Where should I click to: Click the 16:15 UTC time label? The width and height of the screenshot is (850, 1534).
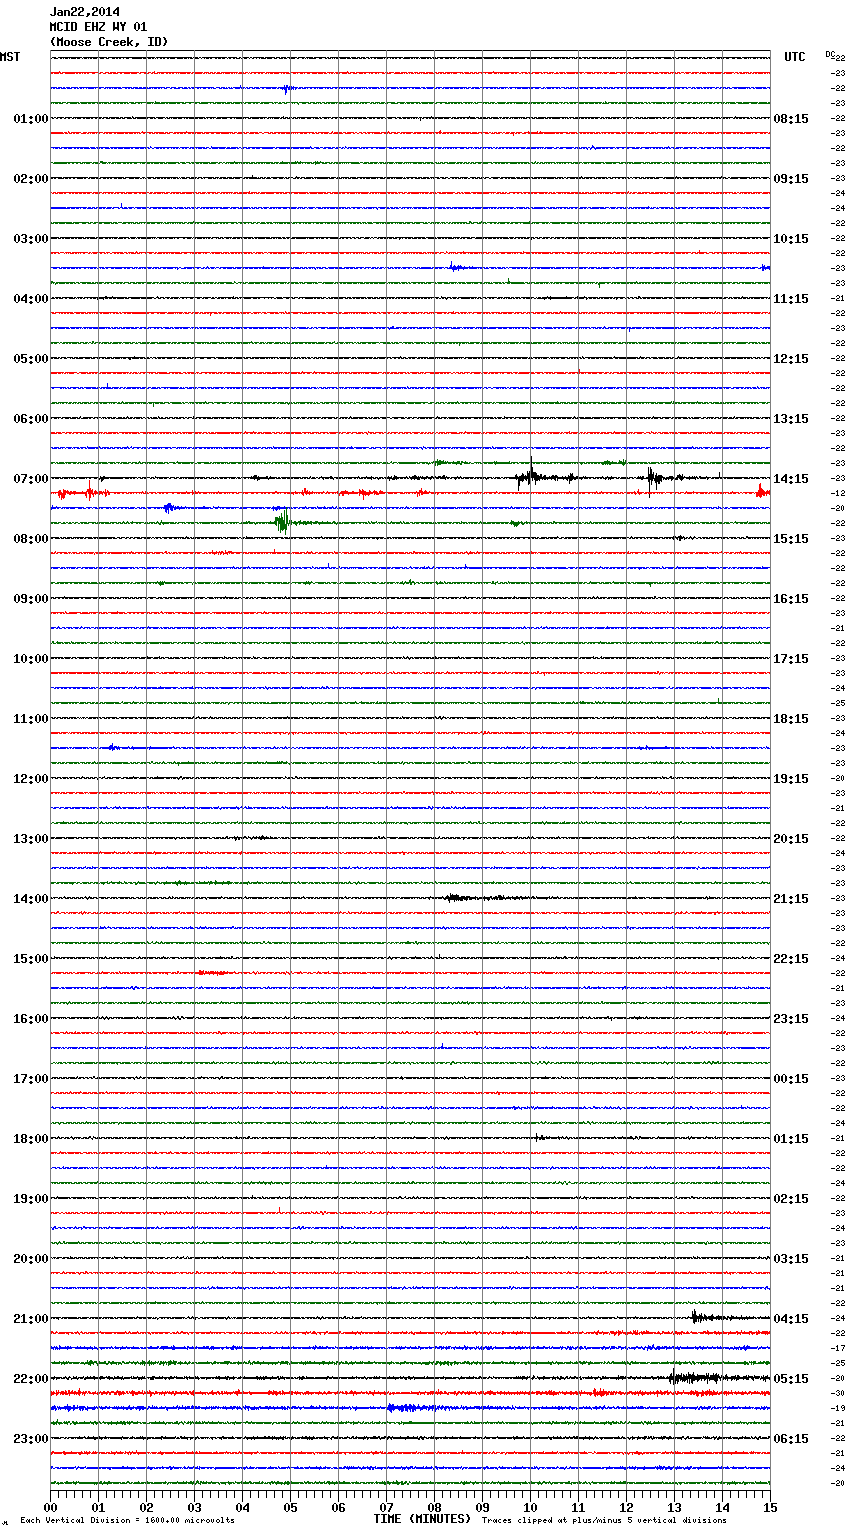(791, 599)
